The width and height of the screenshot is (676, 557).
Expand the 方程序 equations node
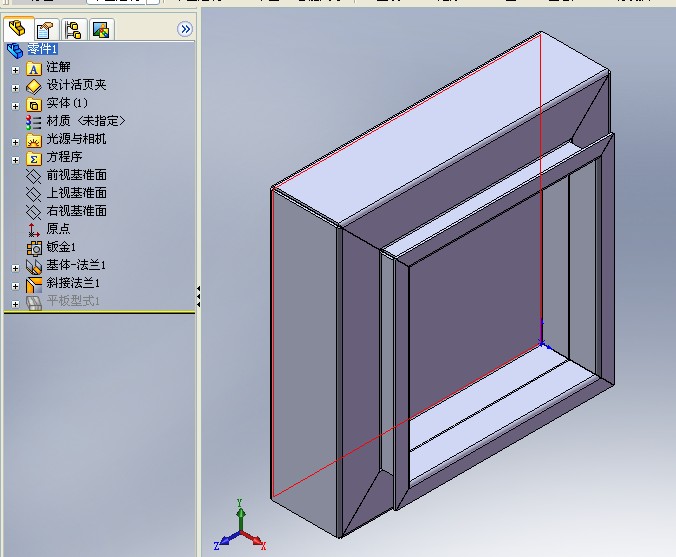point(16,160)
